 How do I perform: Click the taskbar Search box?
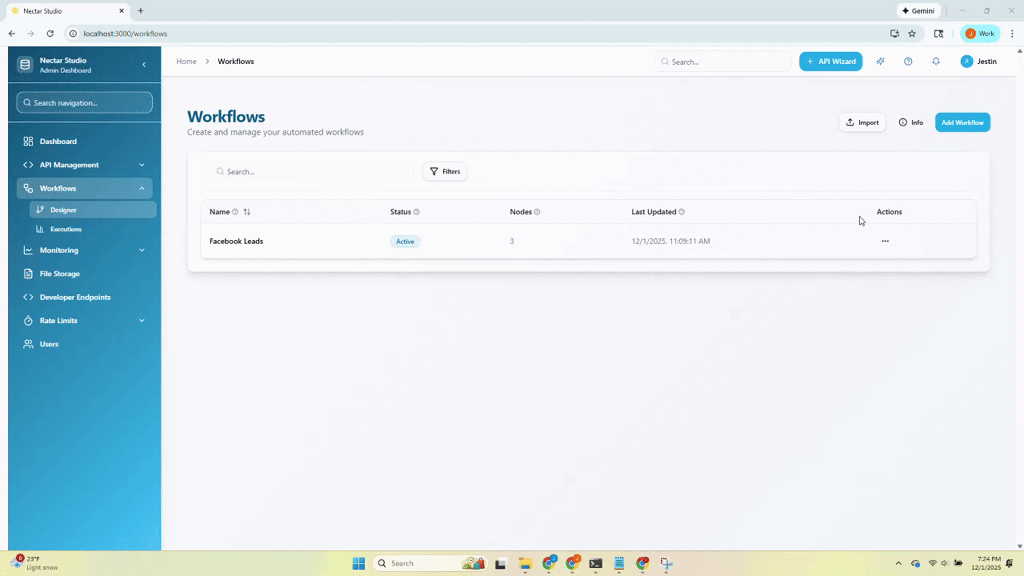pos(430,563)
